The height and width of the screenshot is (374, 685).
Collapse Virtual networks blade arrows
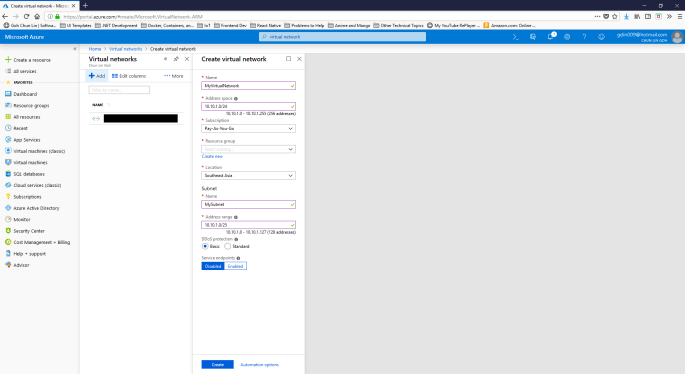(165, 59)
